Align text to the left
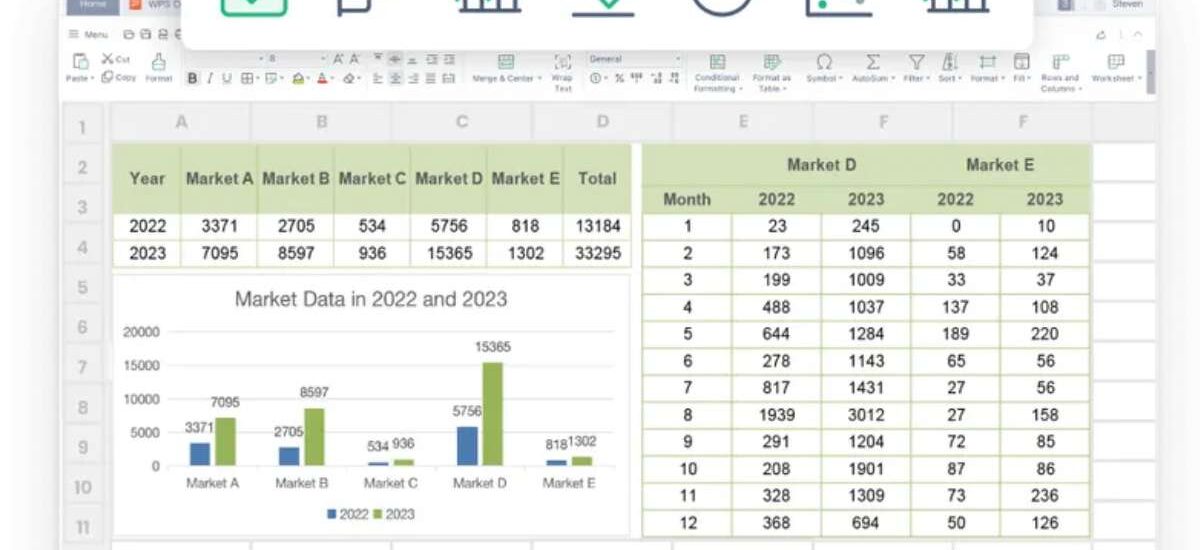1200x550 pixels. point(378,78)
